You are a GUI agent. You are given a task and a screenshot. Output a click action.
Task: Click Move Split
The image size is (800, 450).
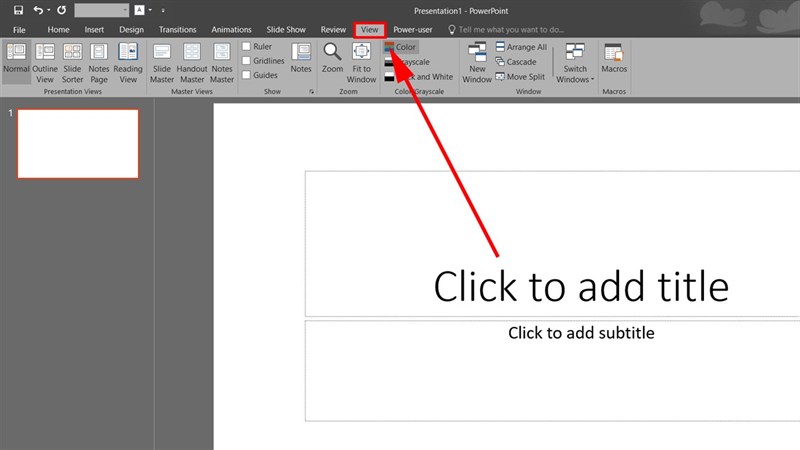[520, 77]
